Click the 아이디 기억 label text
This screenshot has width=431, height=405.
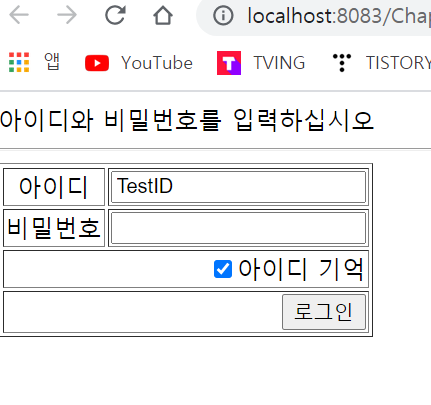[x=301, y=269]
